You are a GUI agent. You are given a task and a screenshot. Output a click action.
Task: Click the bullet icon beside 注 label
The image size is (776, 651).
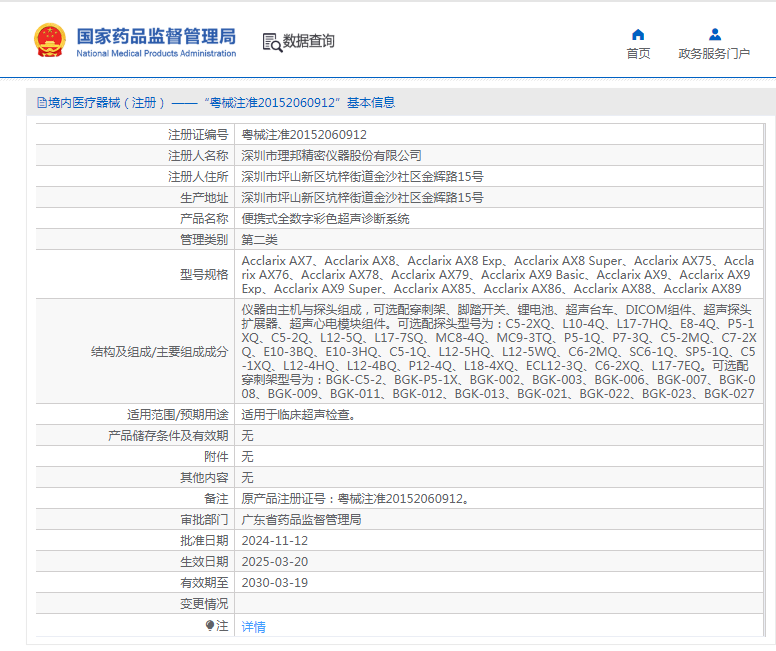210,625
